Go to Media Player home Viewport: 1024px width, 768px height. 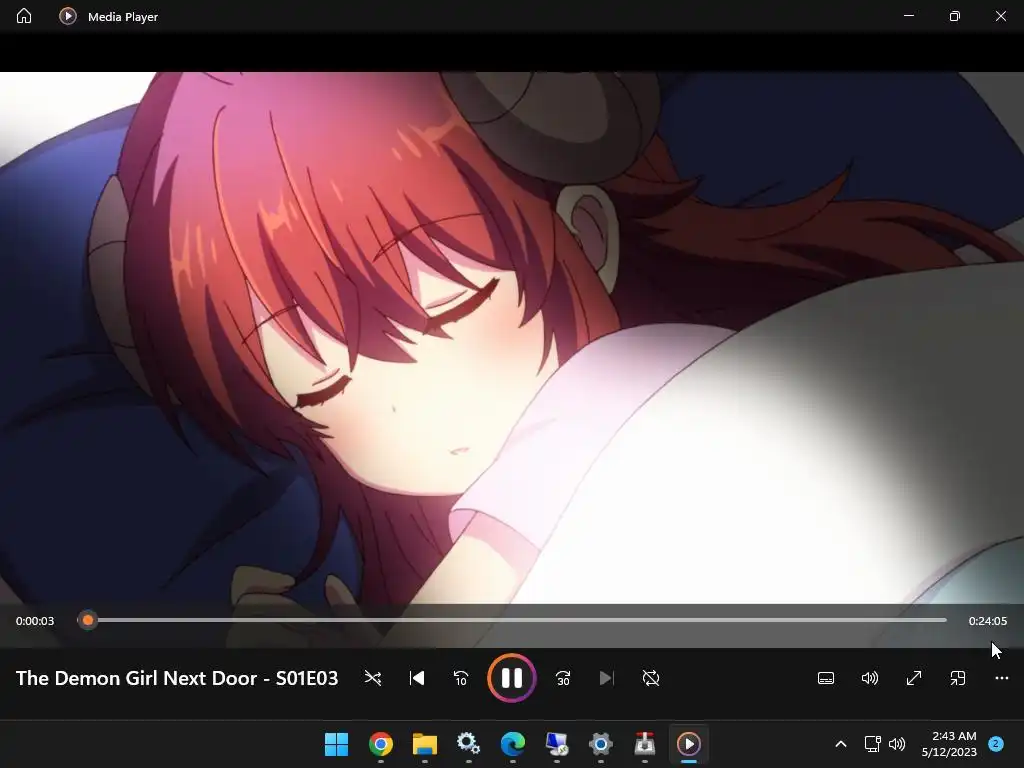[x=24, y=16]
